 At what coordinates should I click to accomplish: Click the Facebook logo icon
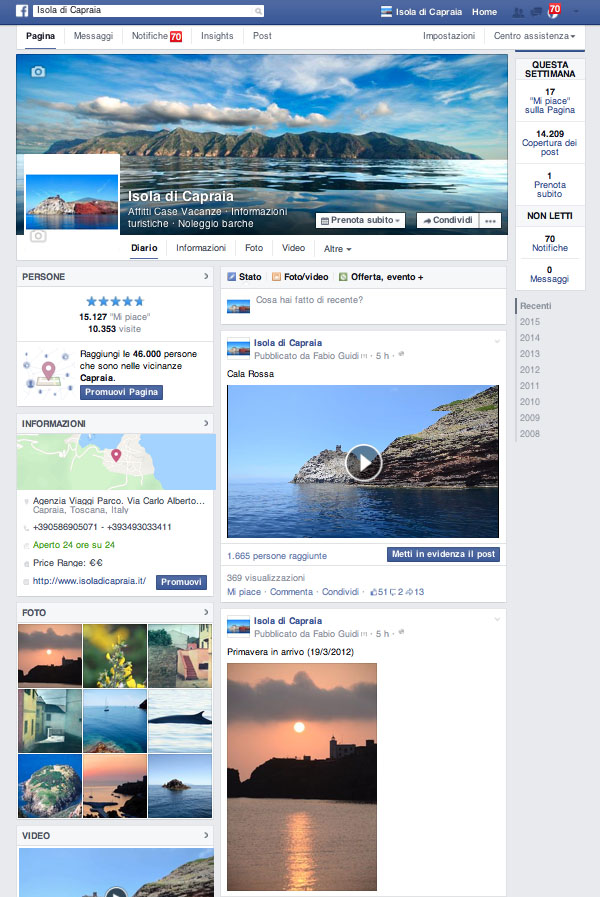point(22,10)
